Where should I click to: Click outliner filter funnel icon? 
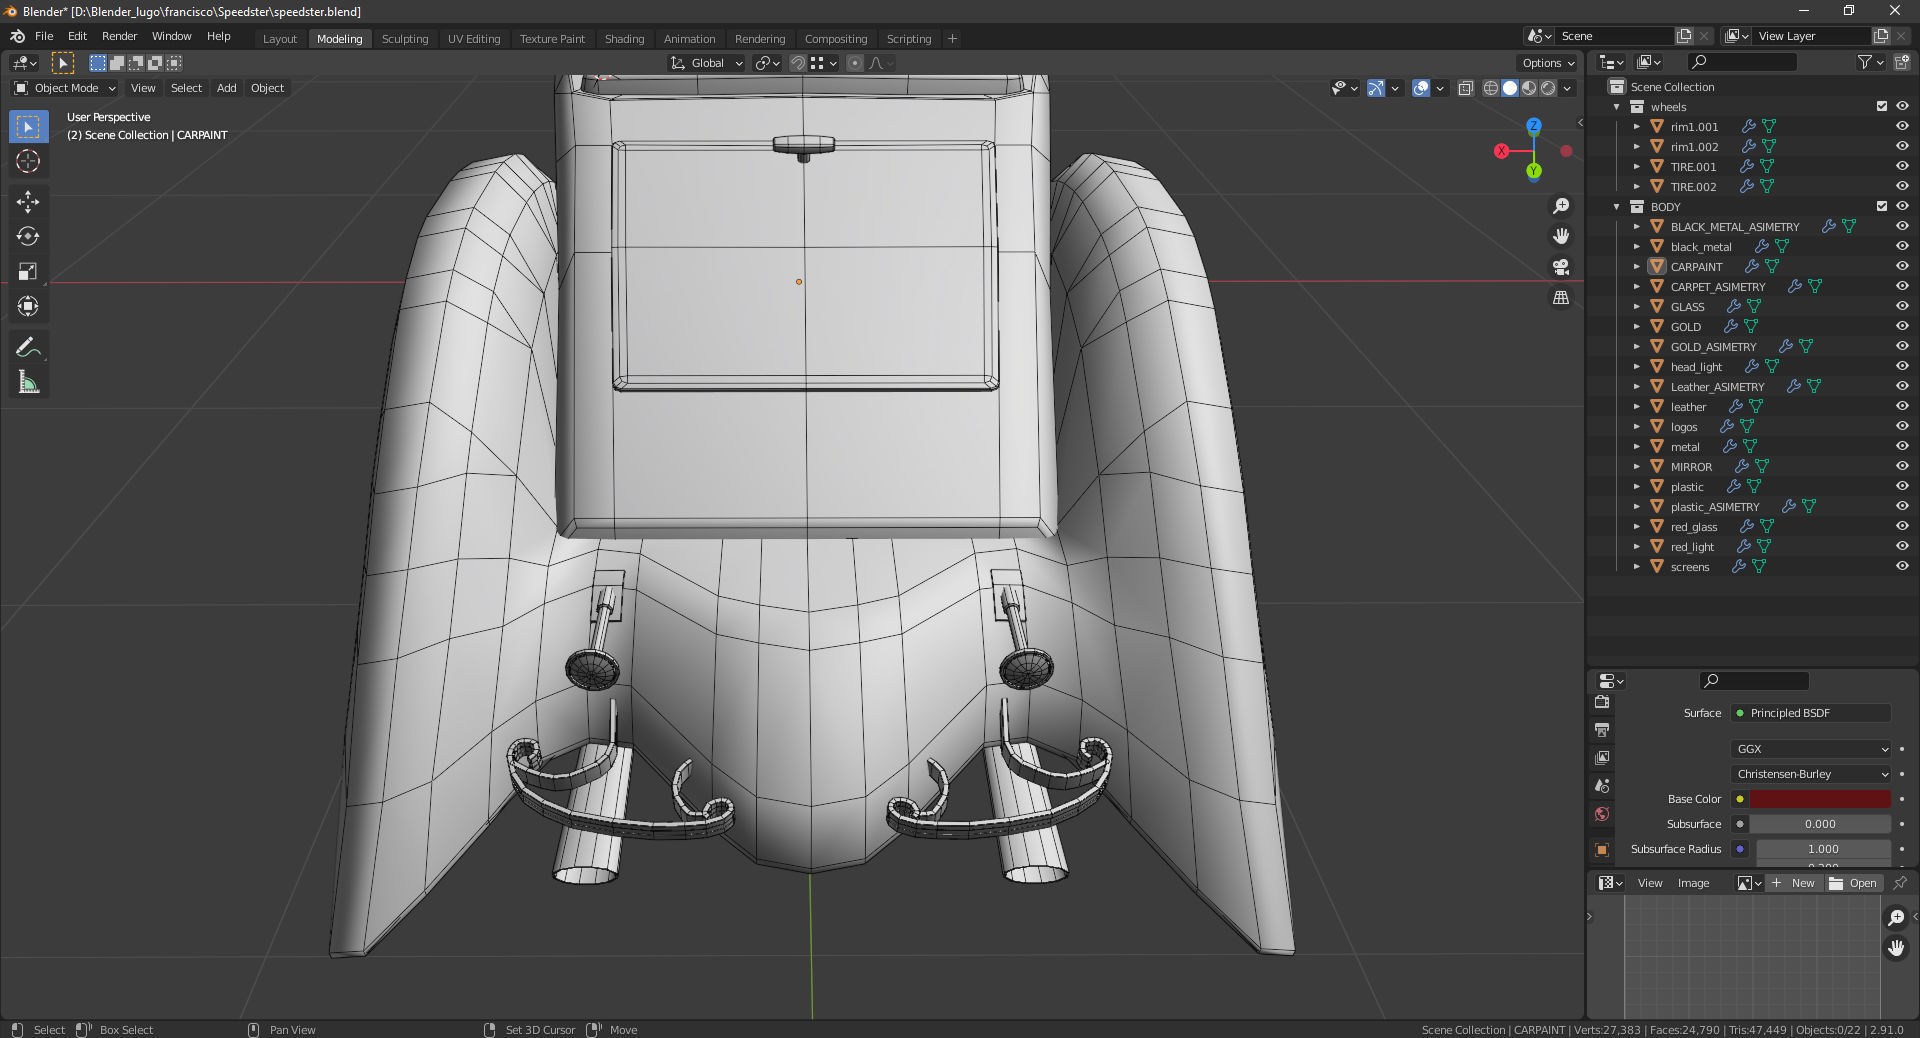[x=1865, y=62]
